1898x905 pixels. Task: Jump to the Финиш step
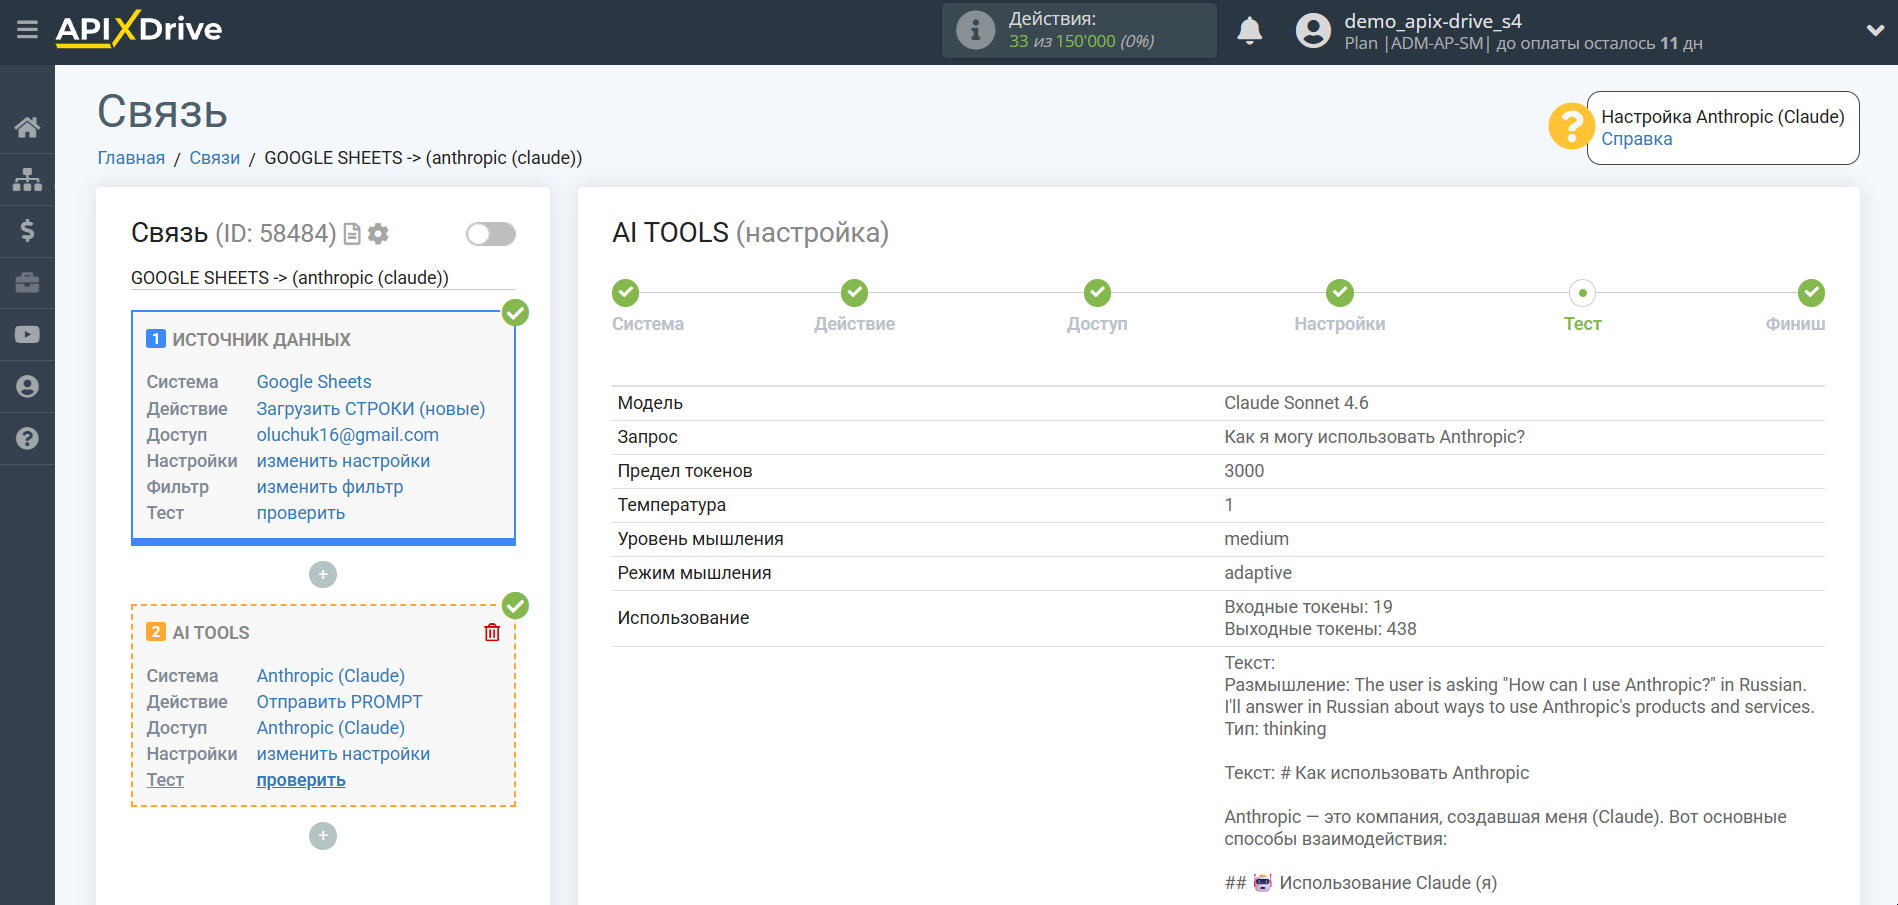[1810, 293]
